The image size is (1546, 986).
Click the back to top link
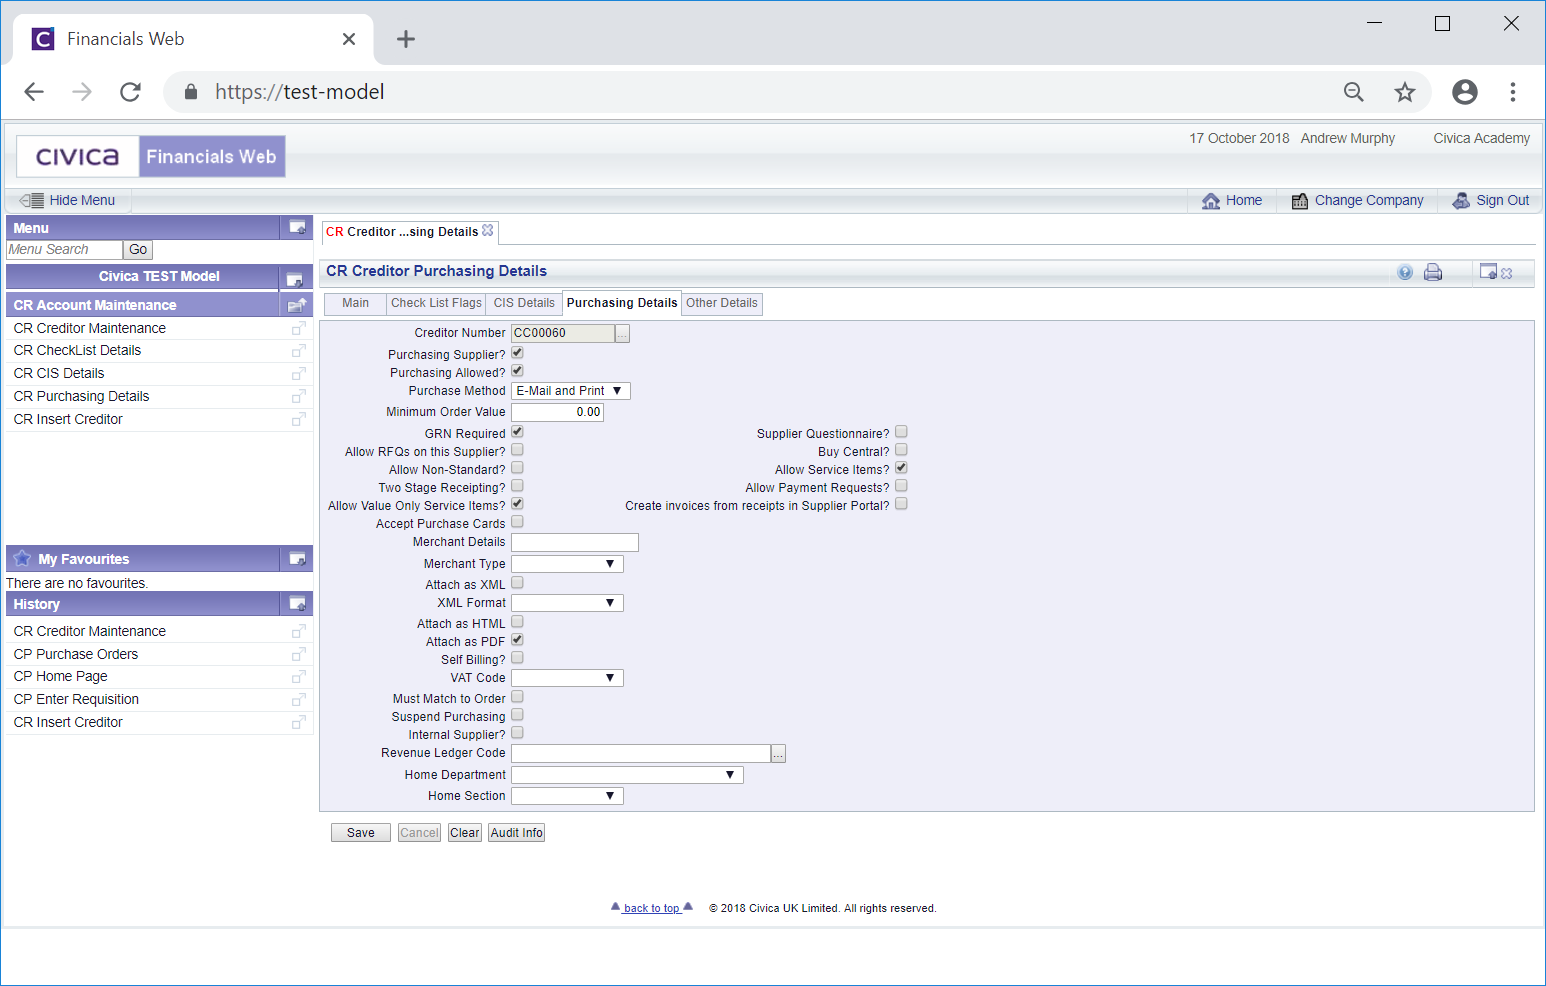(652, 908)
